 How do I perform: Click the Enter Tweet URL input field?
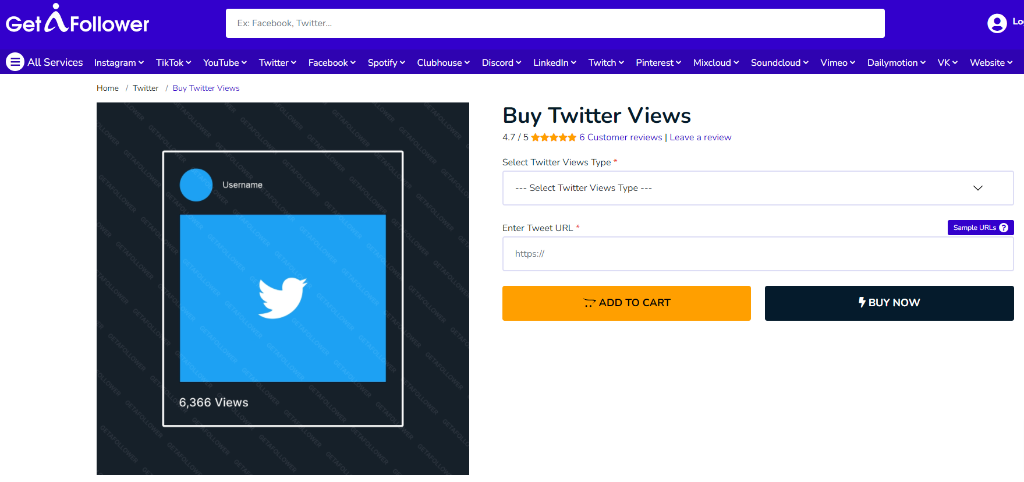[x=758, y=253]
